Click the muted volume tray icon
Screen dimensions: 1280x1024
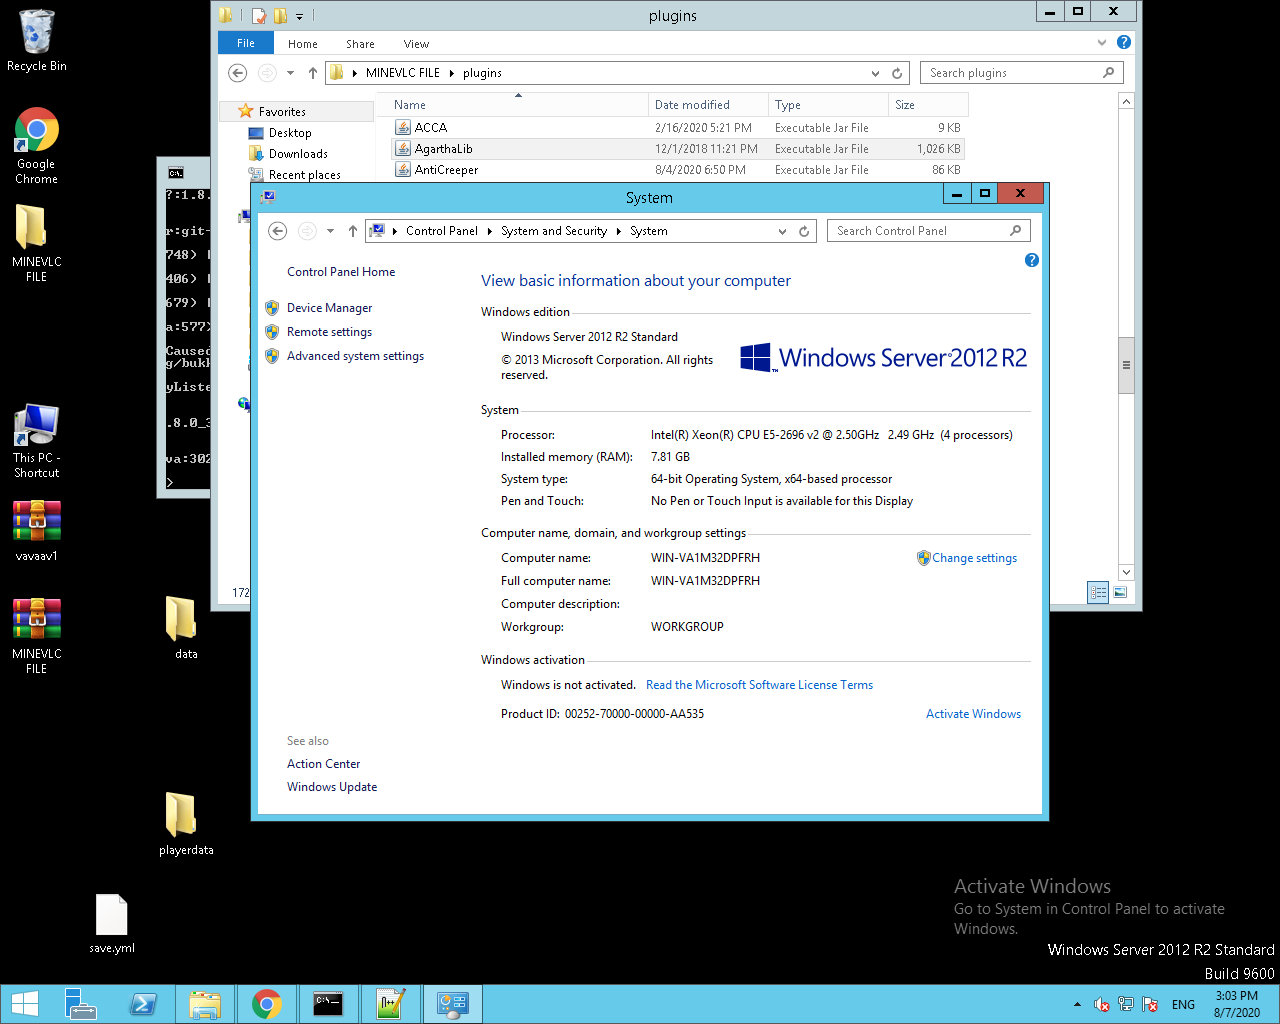point(1102,1004)
